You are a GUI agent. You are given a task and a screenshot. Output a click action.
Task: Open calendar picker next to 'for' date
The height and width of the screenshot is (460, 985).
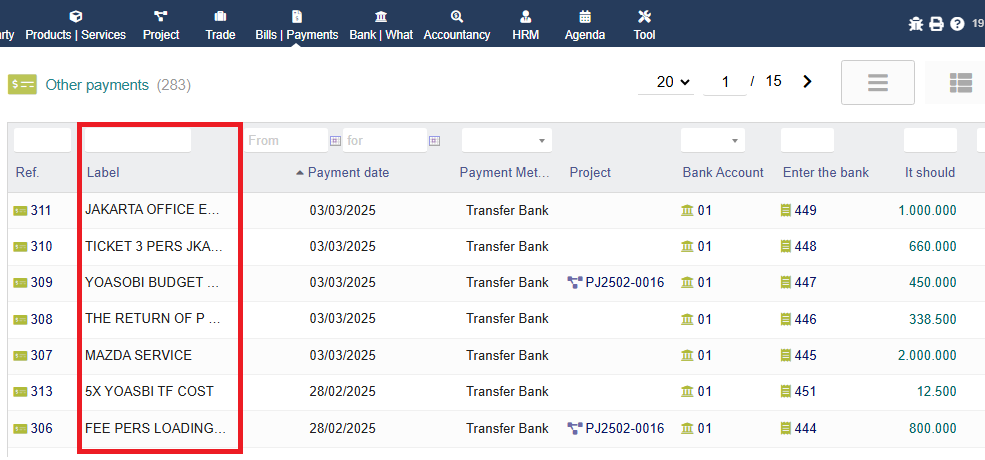(434, 141)
